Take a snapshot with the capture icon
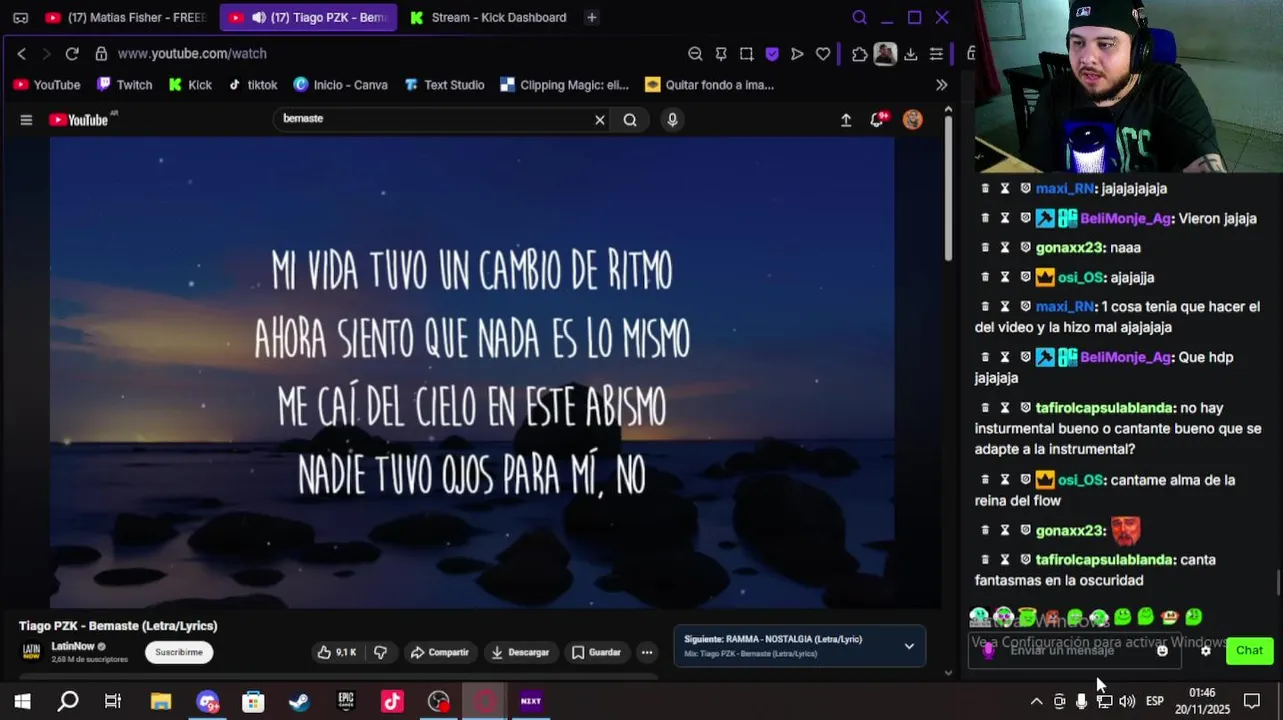 coord(746,54)
